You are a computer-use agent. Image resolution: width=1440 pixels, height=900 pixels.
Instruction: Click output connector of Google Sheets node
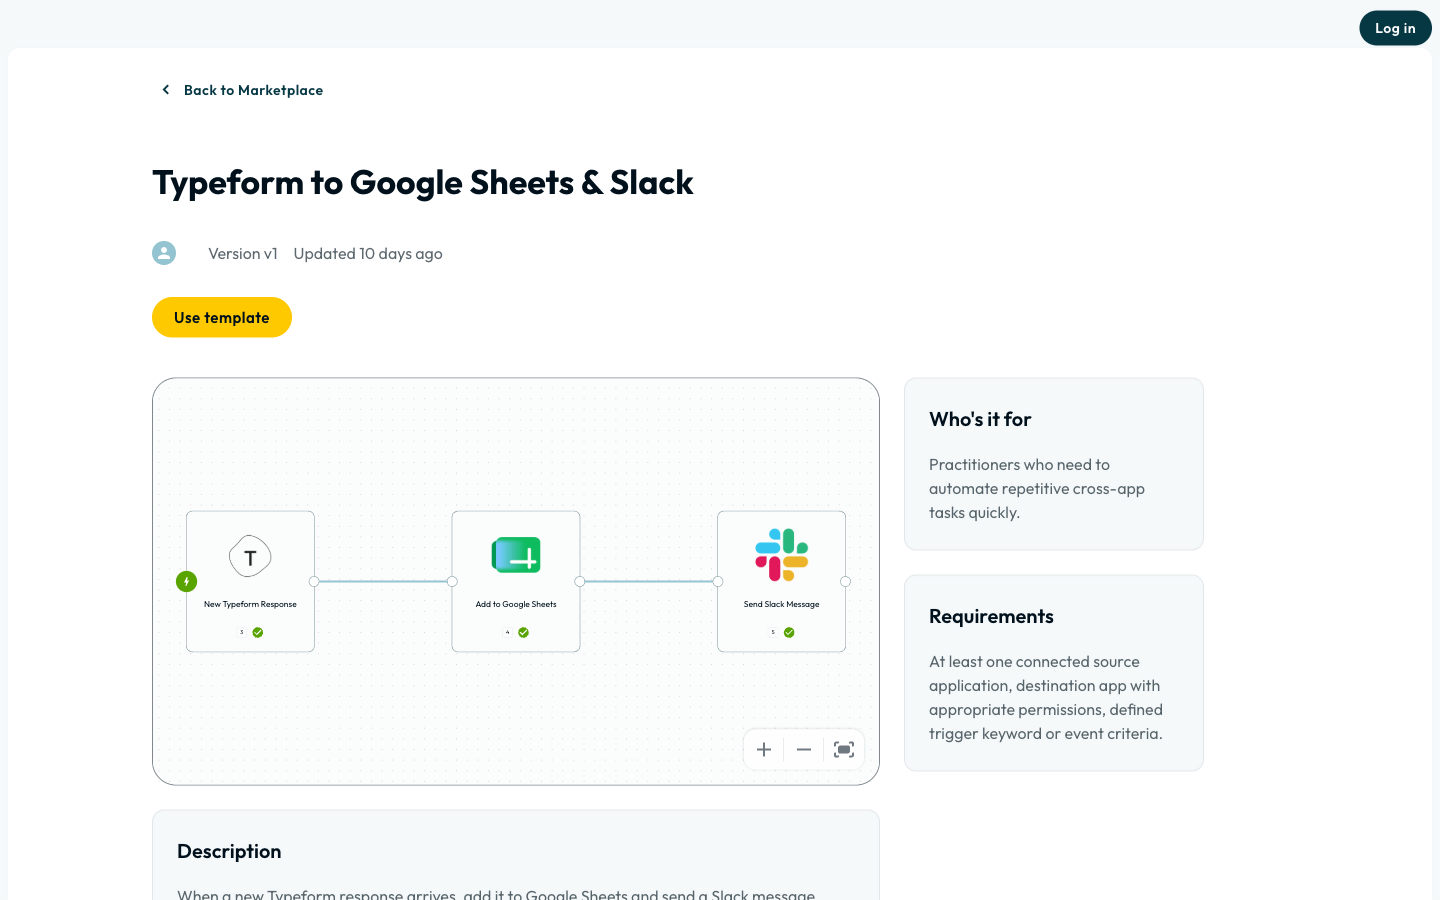click(x=580, y=581)
